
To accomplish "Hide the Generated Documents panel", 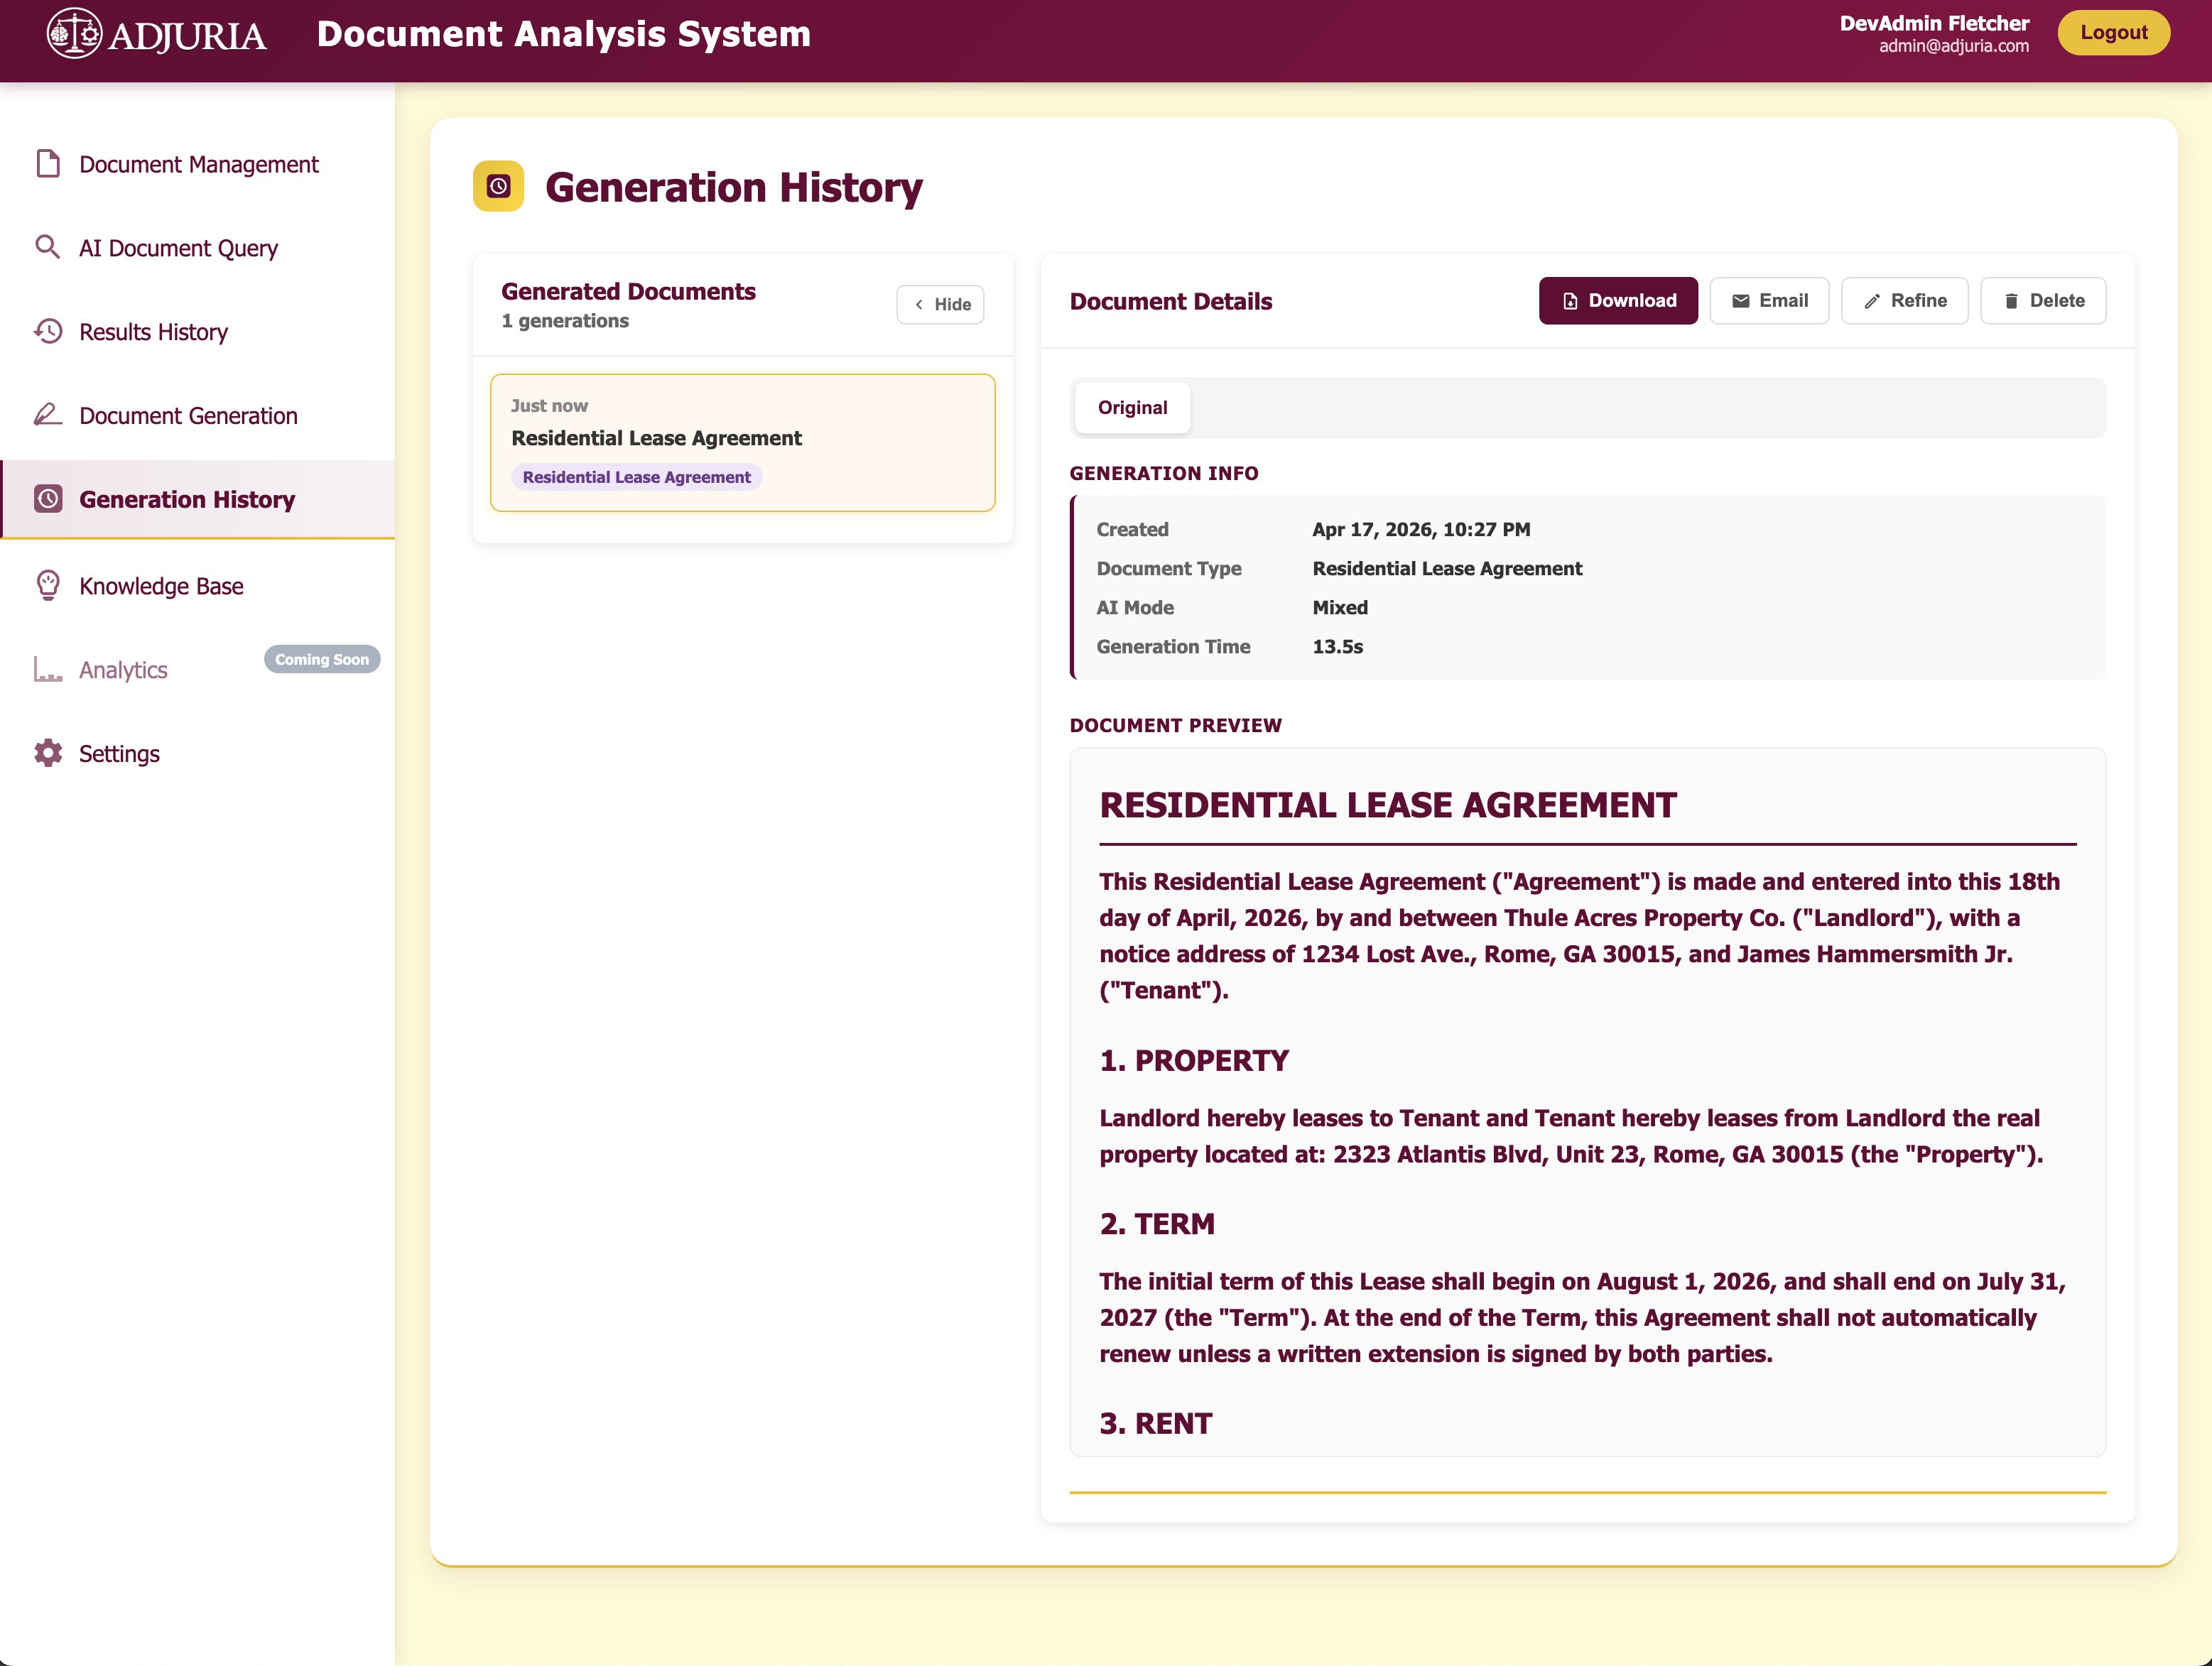I will click(x=940, y=304).
